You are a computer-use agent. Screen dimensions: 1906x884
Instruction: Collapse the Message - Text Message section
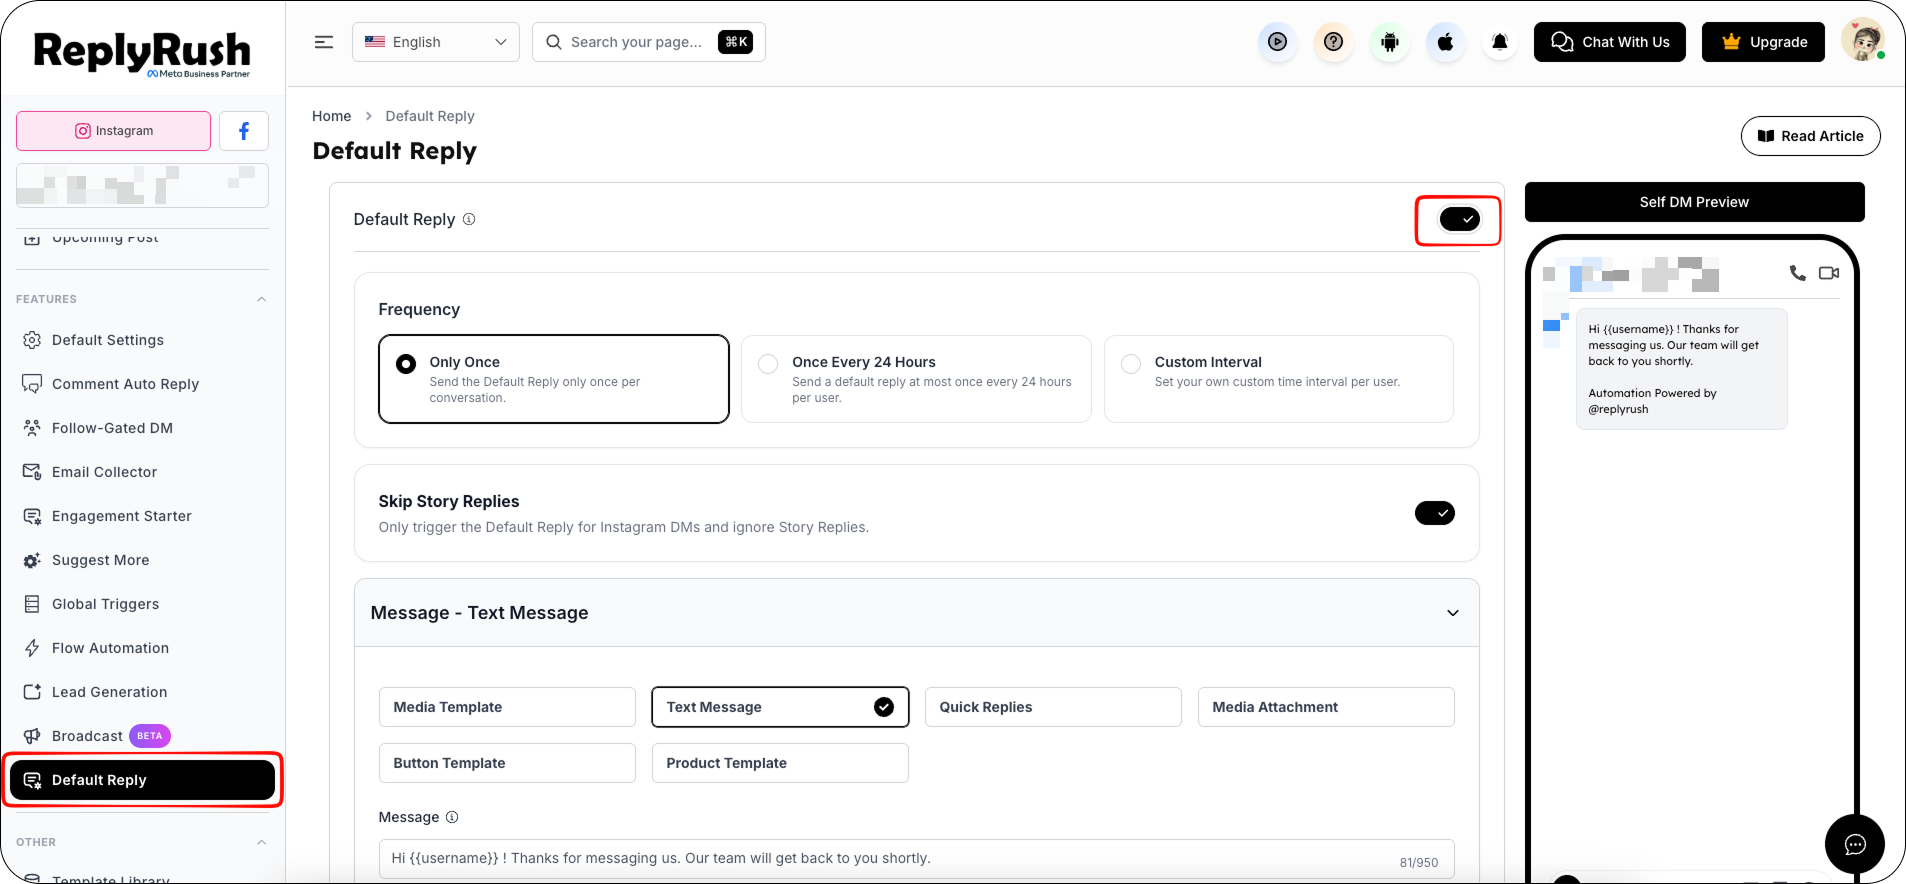coord(1453,613)
